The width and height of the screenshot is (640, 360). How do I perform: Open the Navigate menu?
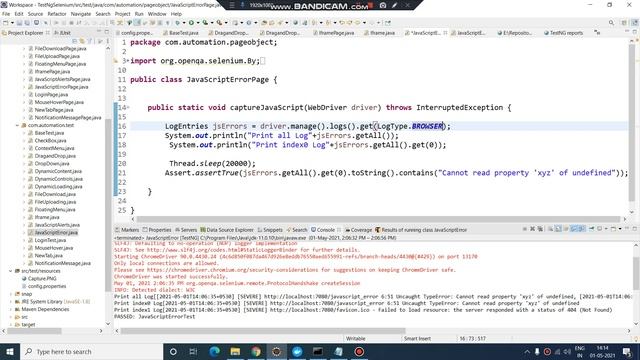81,14
